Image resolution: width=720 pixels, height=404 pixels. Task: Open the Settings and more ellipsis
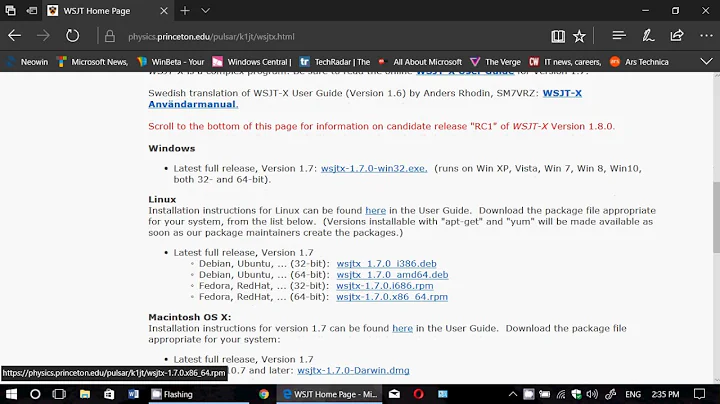[x=706, y=35]
